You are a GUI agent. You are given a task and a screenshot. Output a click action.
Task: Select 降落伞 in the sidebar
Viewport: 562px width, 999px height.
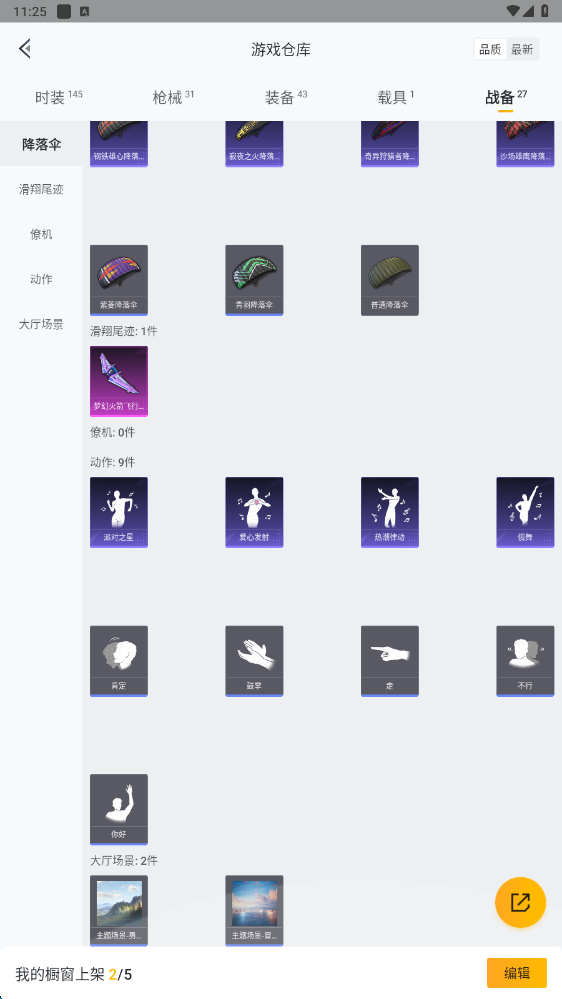point(41,144)
